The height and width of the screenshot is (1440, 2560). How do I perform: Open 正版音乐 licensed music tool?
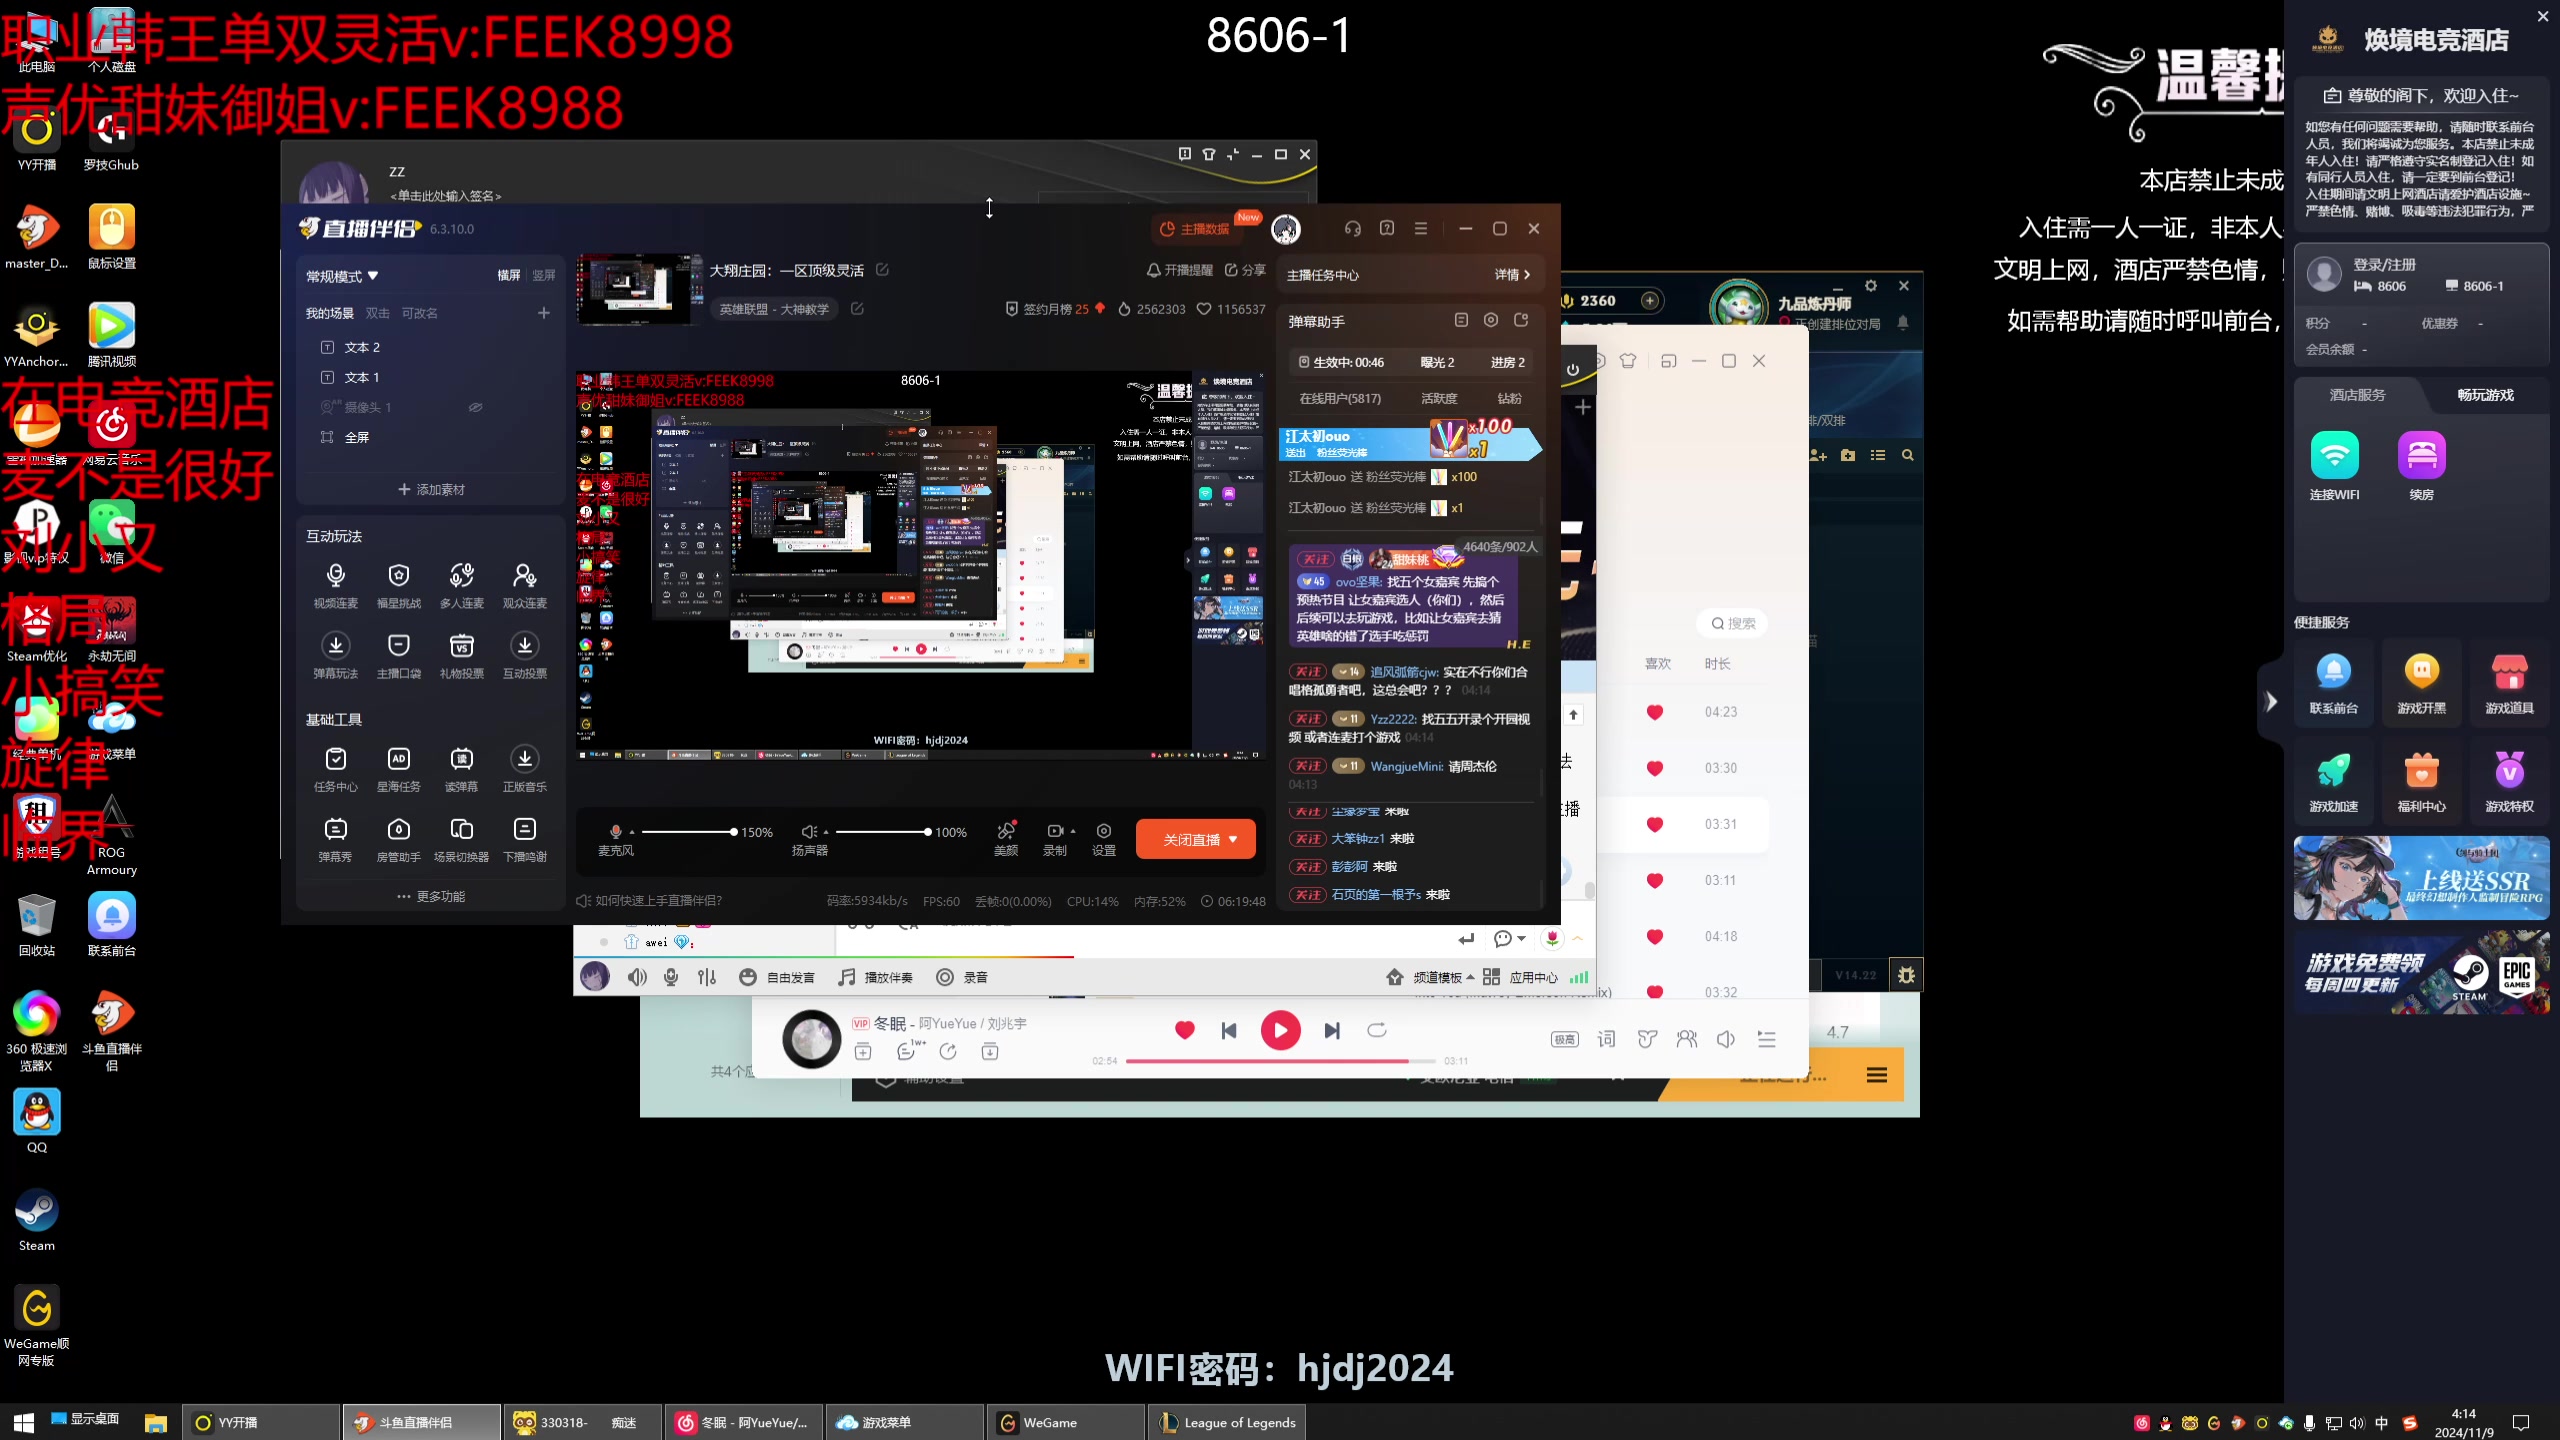click(524, 769)
